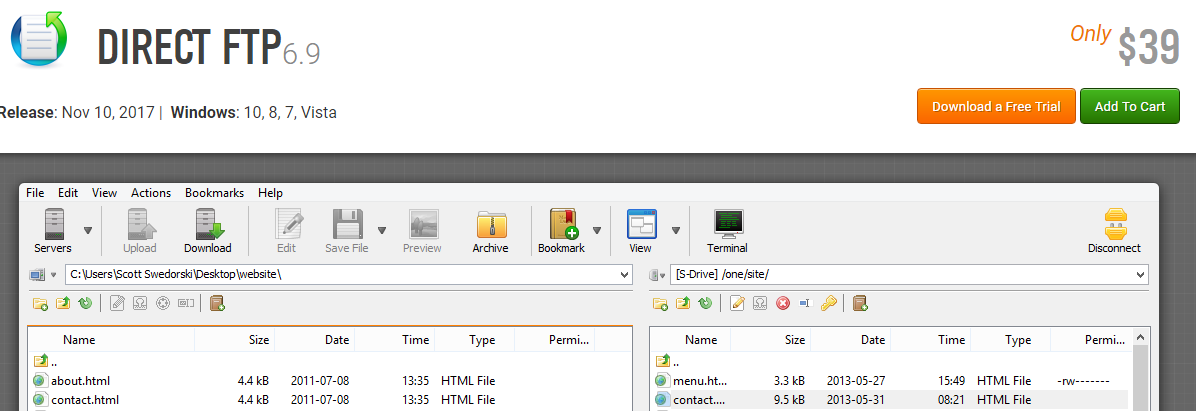Image resolution: width=1196 pixels, height=411 pixels.
Task: Create new folder in local pane toolbar
Action: 40,303
